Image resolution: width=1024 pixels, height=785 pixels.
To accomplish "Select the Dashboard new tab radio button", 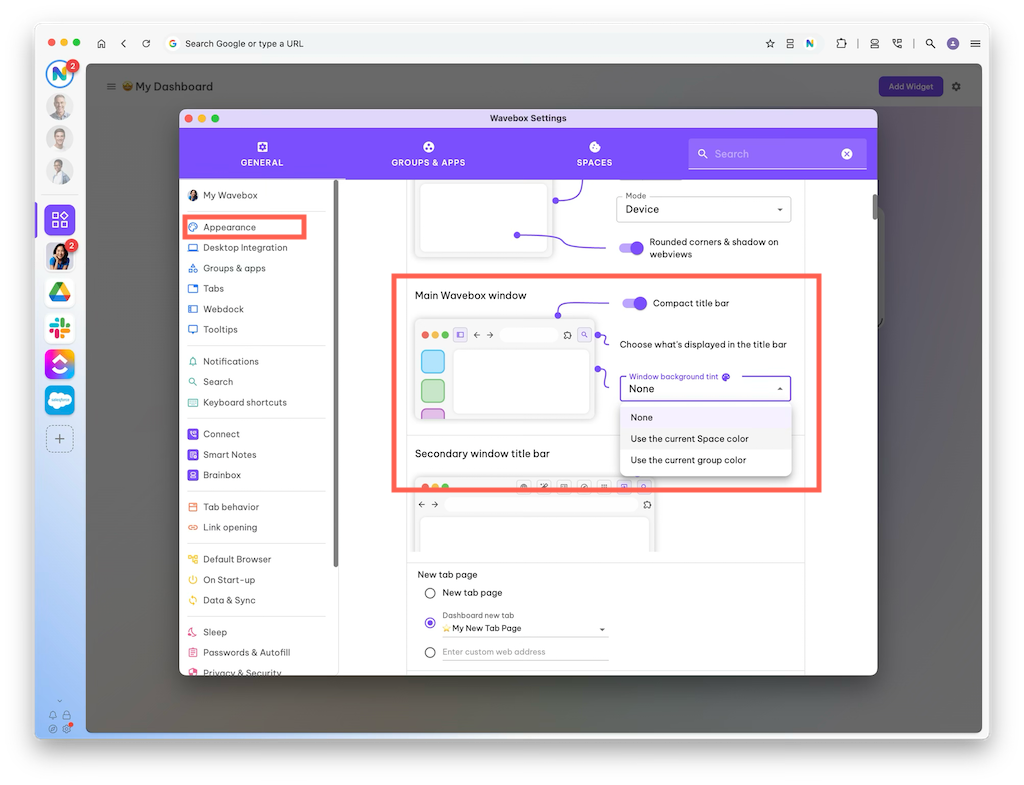I will pos(430,623).
